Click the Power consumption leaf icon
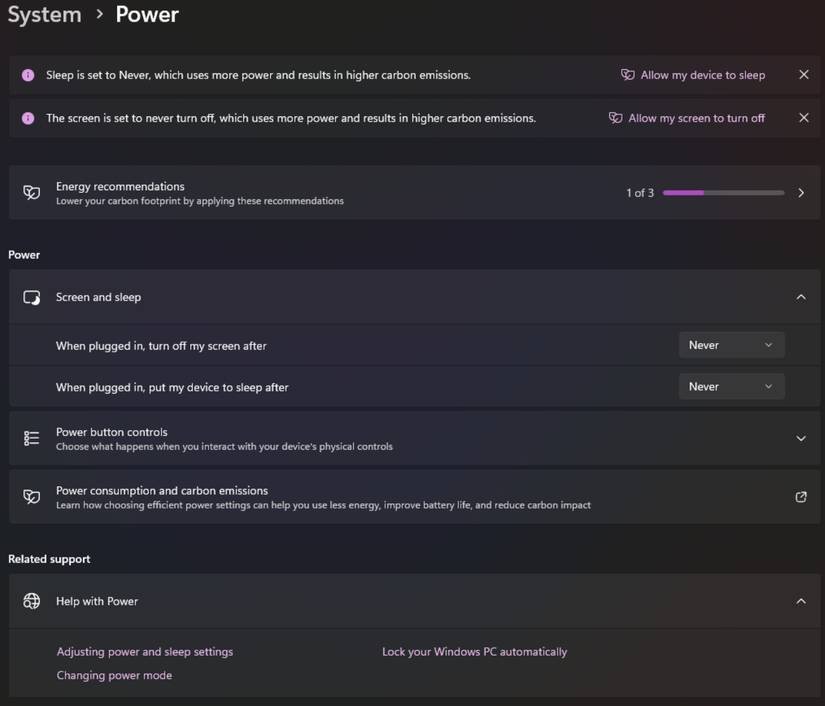Viewport: 825px width, 706px height. tap(32, 497)
